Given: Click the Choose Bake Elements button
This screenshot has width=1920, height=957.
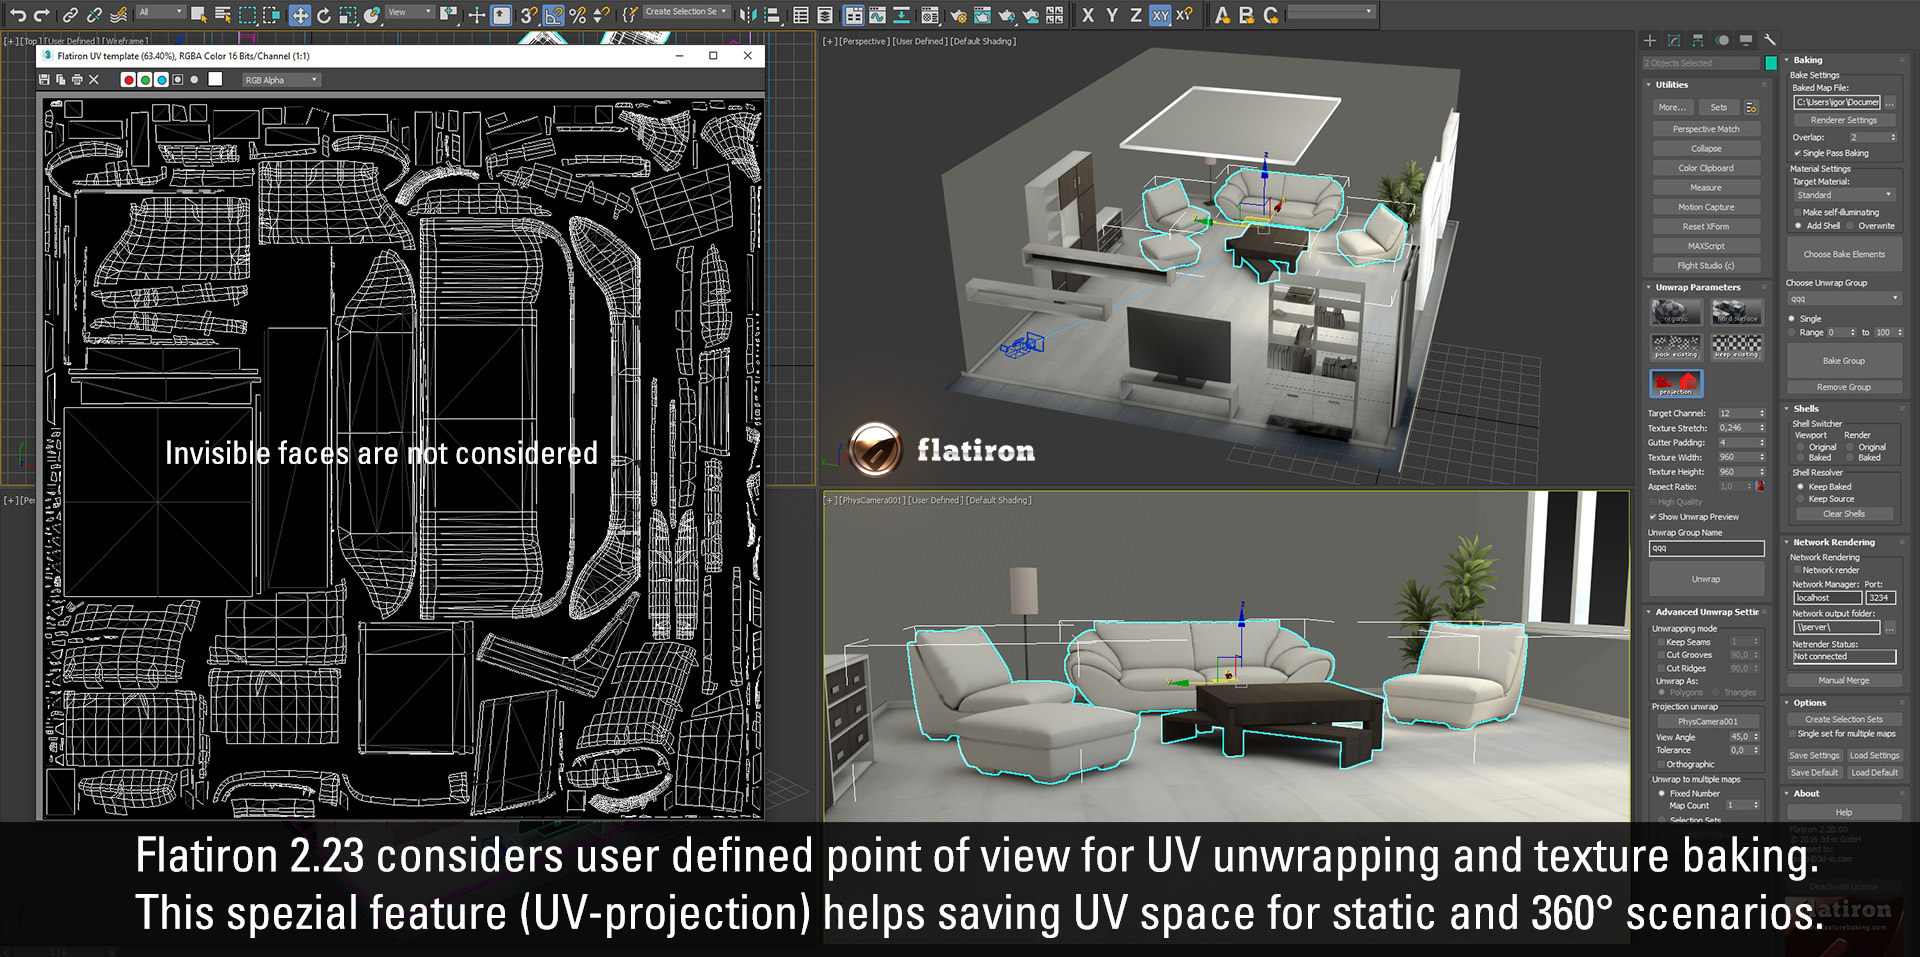Looking at the screenshot, I should 1844,254.
